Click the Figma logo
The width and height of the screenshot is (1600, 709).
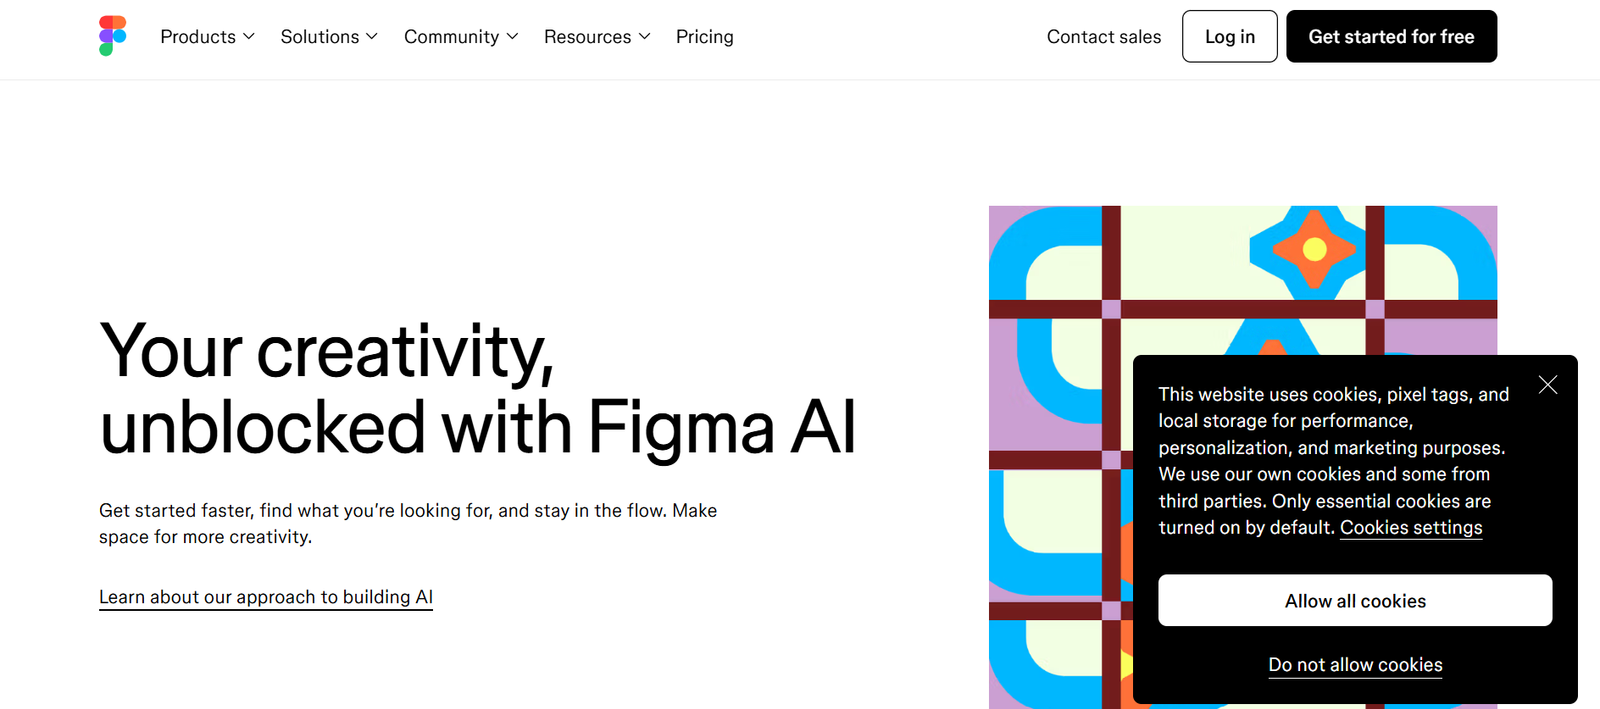click(113, 36)
